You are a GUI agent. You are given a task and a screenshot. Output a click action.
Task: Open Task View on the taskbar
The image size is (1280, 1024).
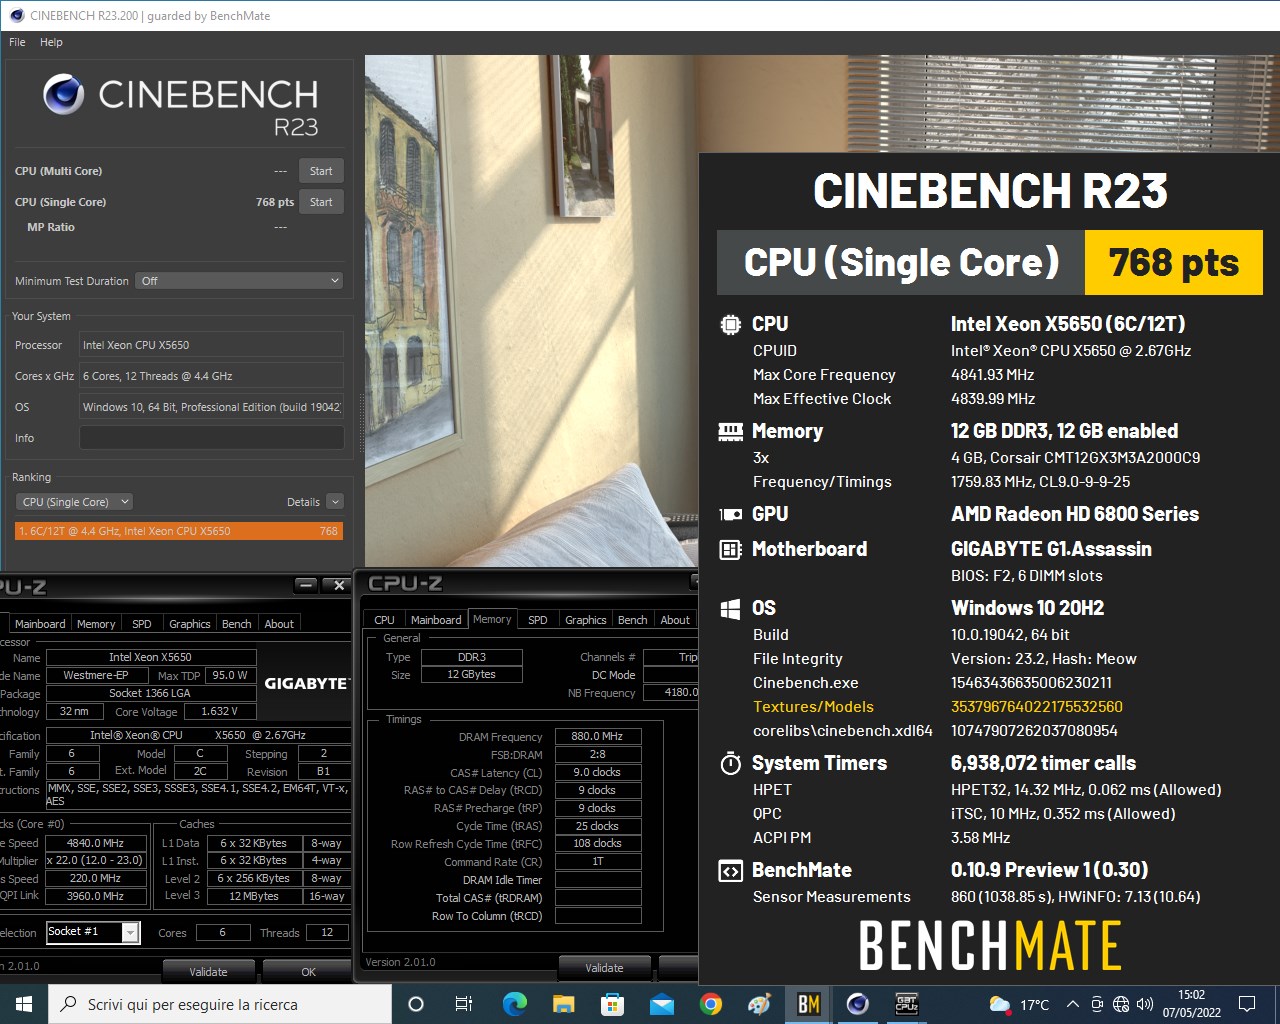pyautogui.click(x=464, y=1004)
